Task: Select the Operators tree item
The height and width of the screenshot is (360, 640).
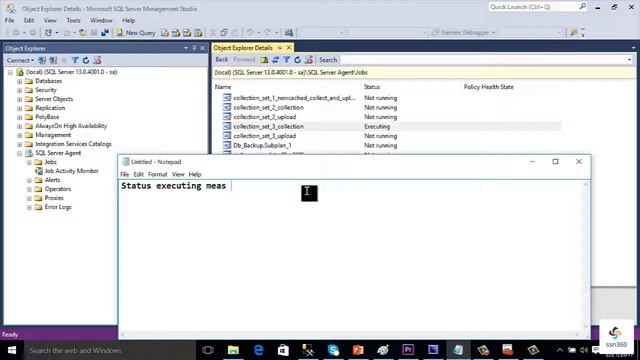Action: click(x=58, y=189)
